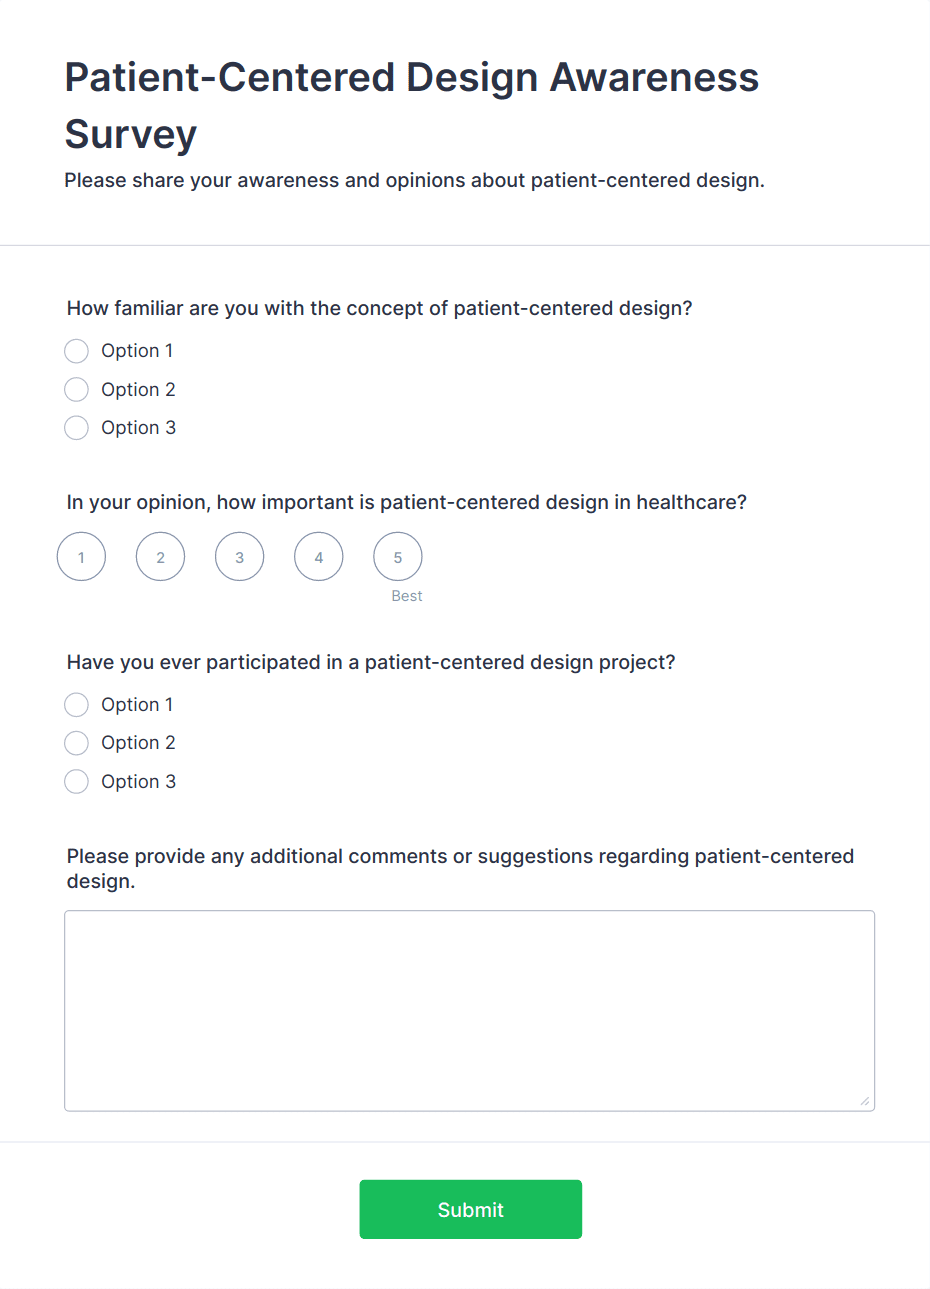Image resolution: width=930 pixels, height=1289 pixels.
Task: Click the Option 2 label under familiarity question
Action: pos(138,389)
